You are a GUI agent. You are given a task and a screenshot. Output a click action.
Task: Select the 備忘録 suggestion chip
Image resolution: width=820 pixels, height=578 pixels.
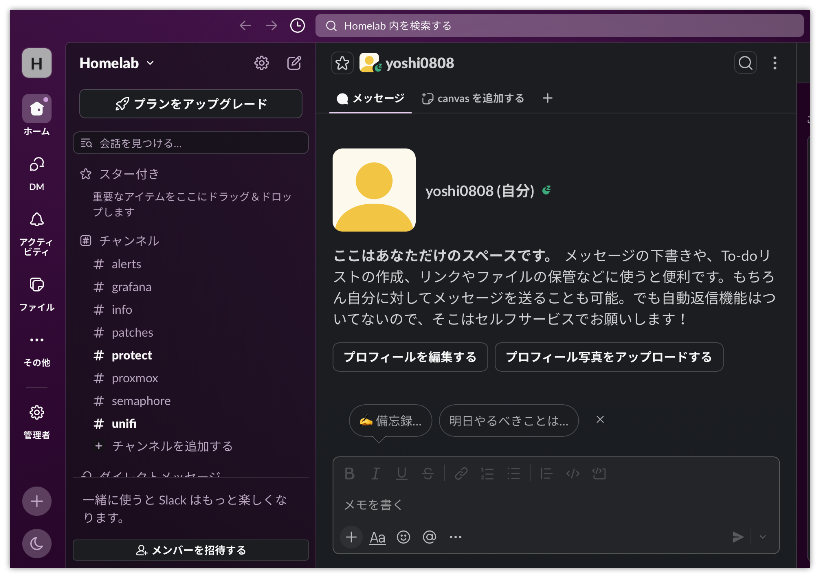click(x=391, y=421)
